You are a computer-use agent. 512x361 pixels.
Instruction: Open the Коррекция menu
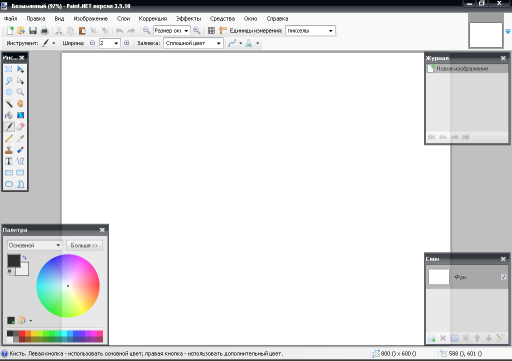[153, 19]
